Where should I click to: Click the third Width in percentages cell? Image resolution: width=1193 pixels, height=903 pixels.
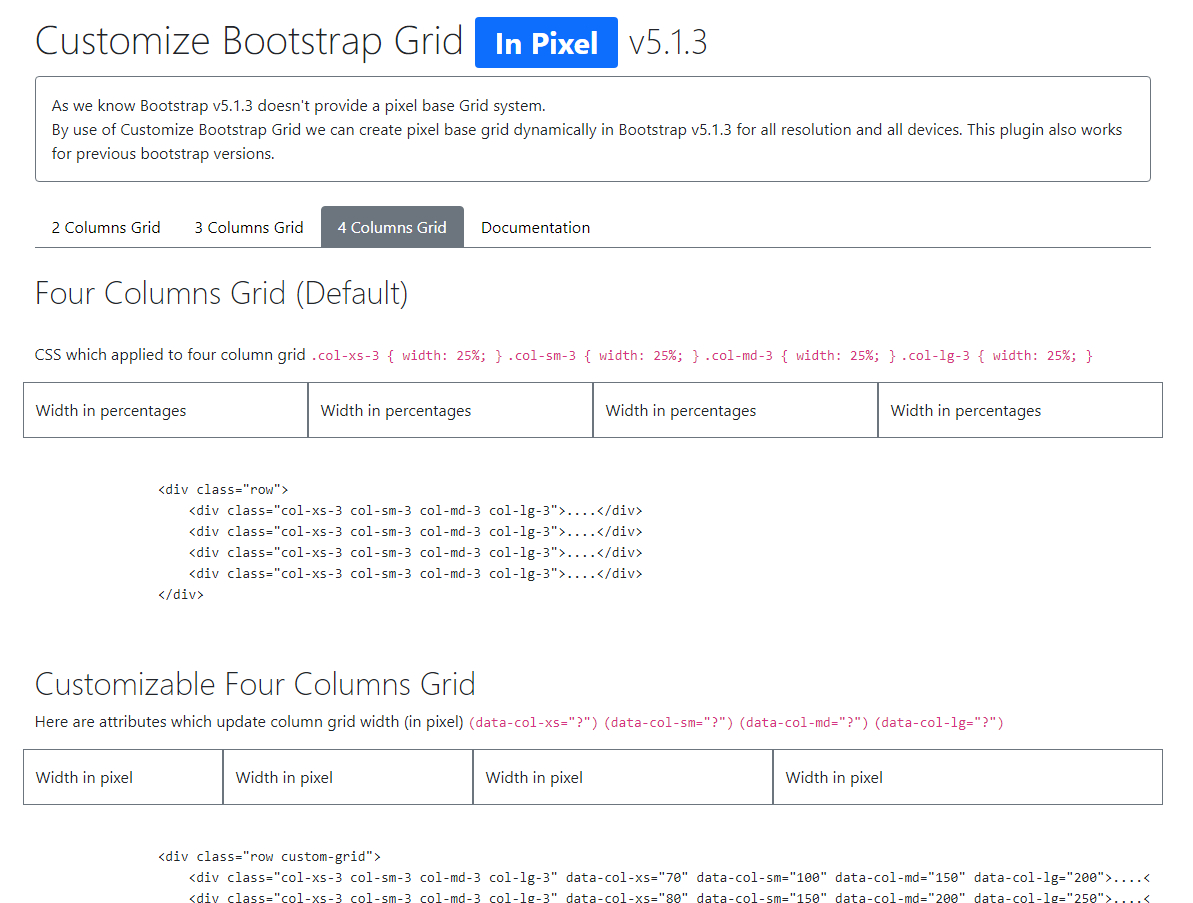(736, 410)
